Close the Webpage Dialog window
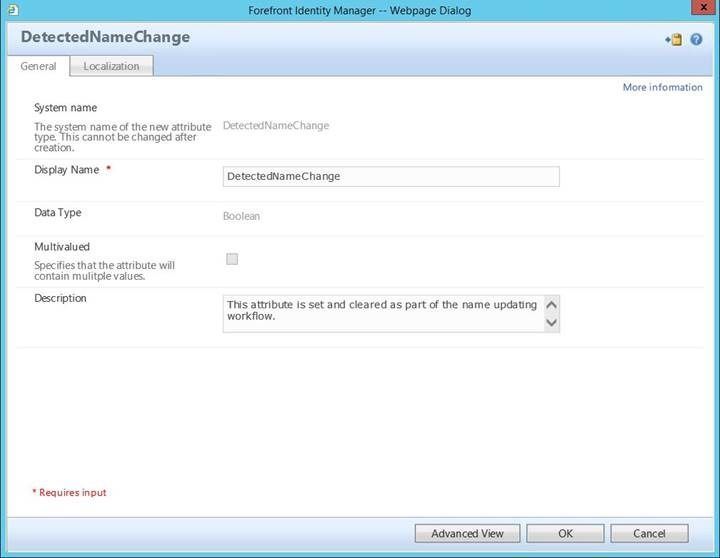The image size is (720, 558). tap(704, 7)
